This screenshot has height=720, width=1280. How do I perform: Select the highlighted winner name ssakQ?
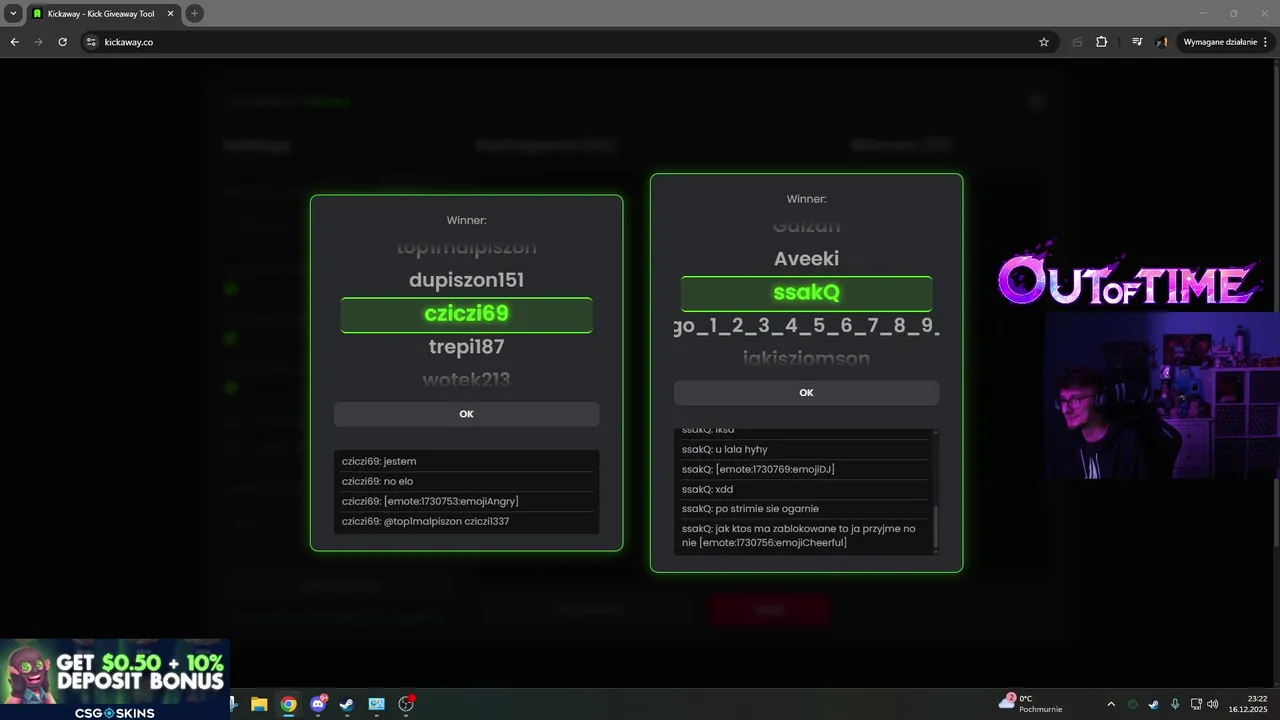(x=806, y=293)
